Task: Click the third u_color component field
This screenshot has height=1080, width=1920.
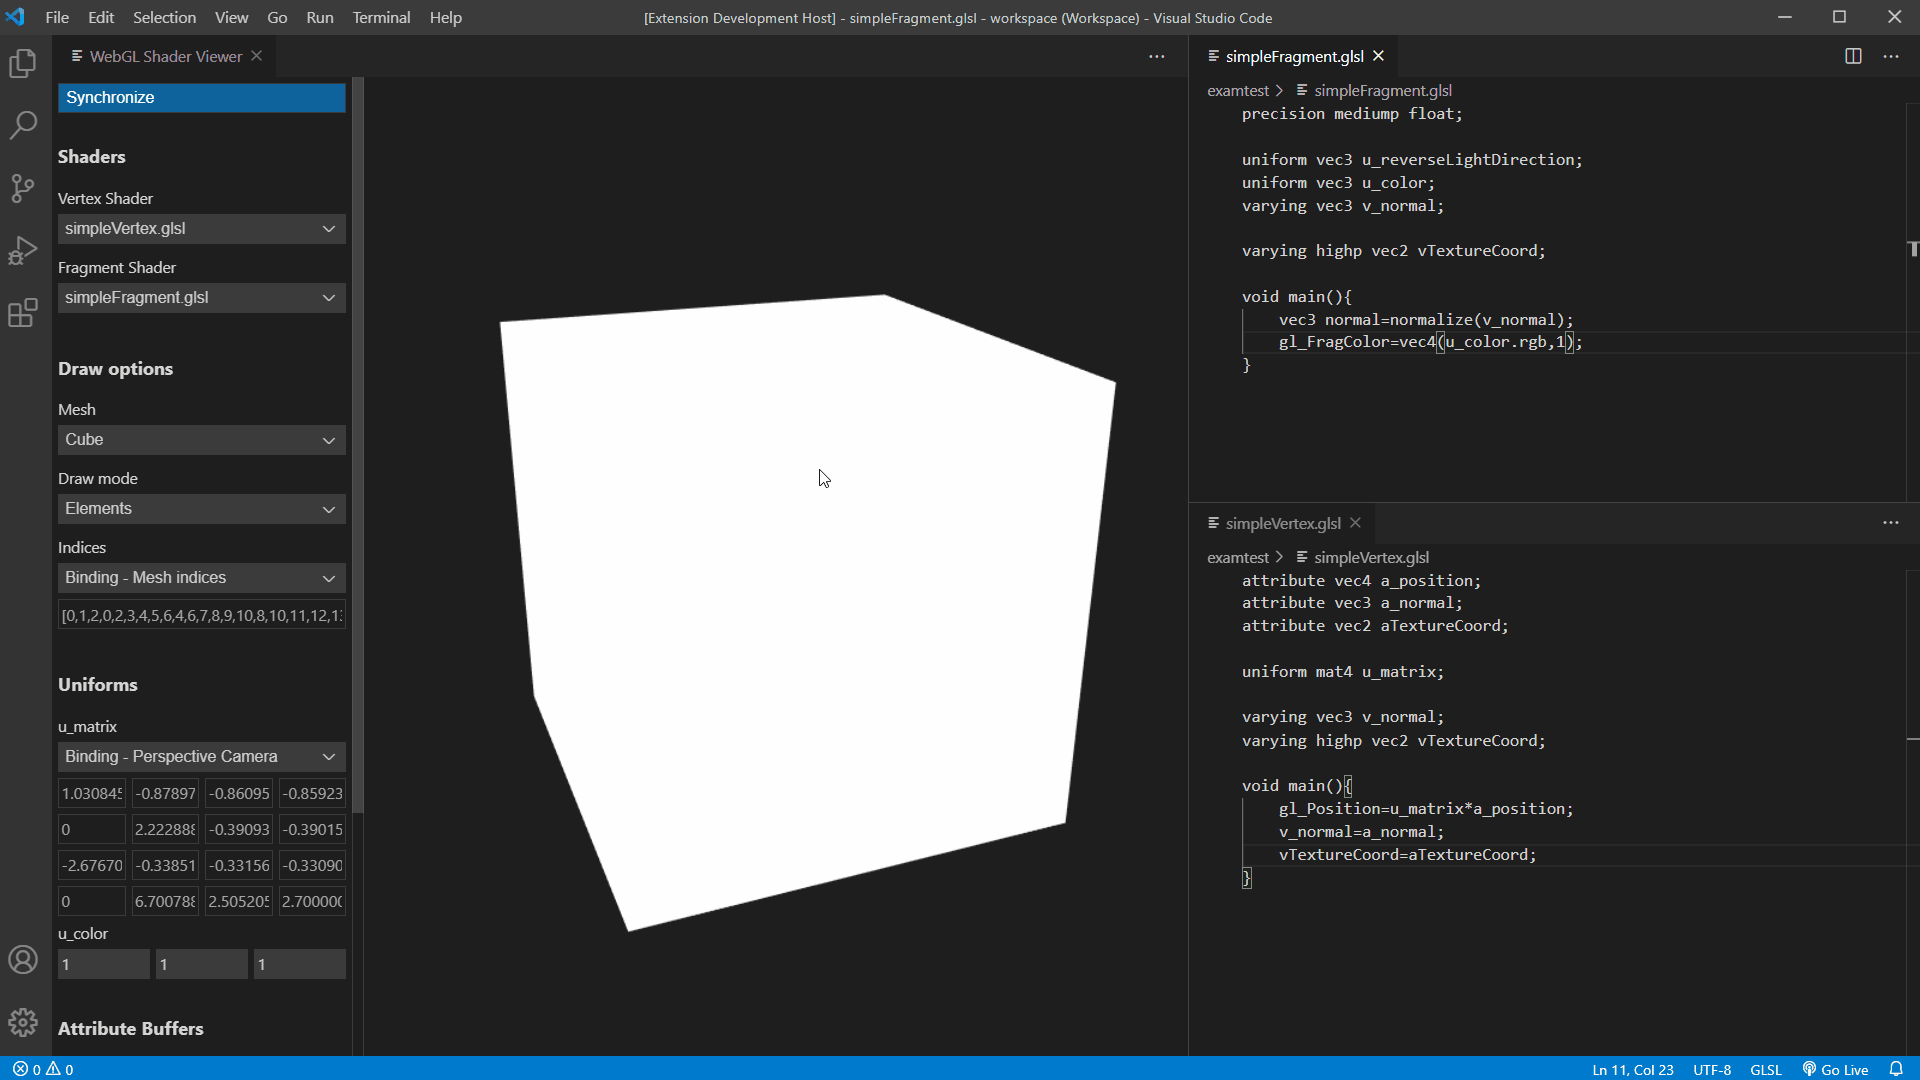Action: 300,965
